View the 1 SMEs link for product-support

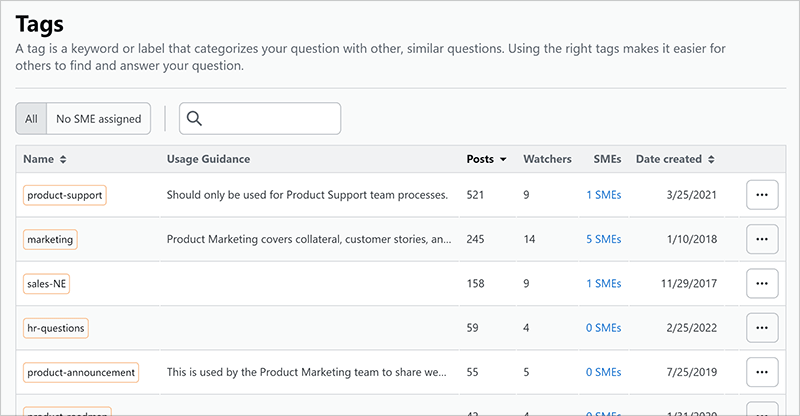[603, 195]
